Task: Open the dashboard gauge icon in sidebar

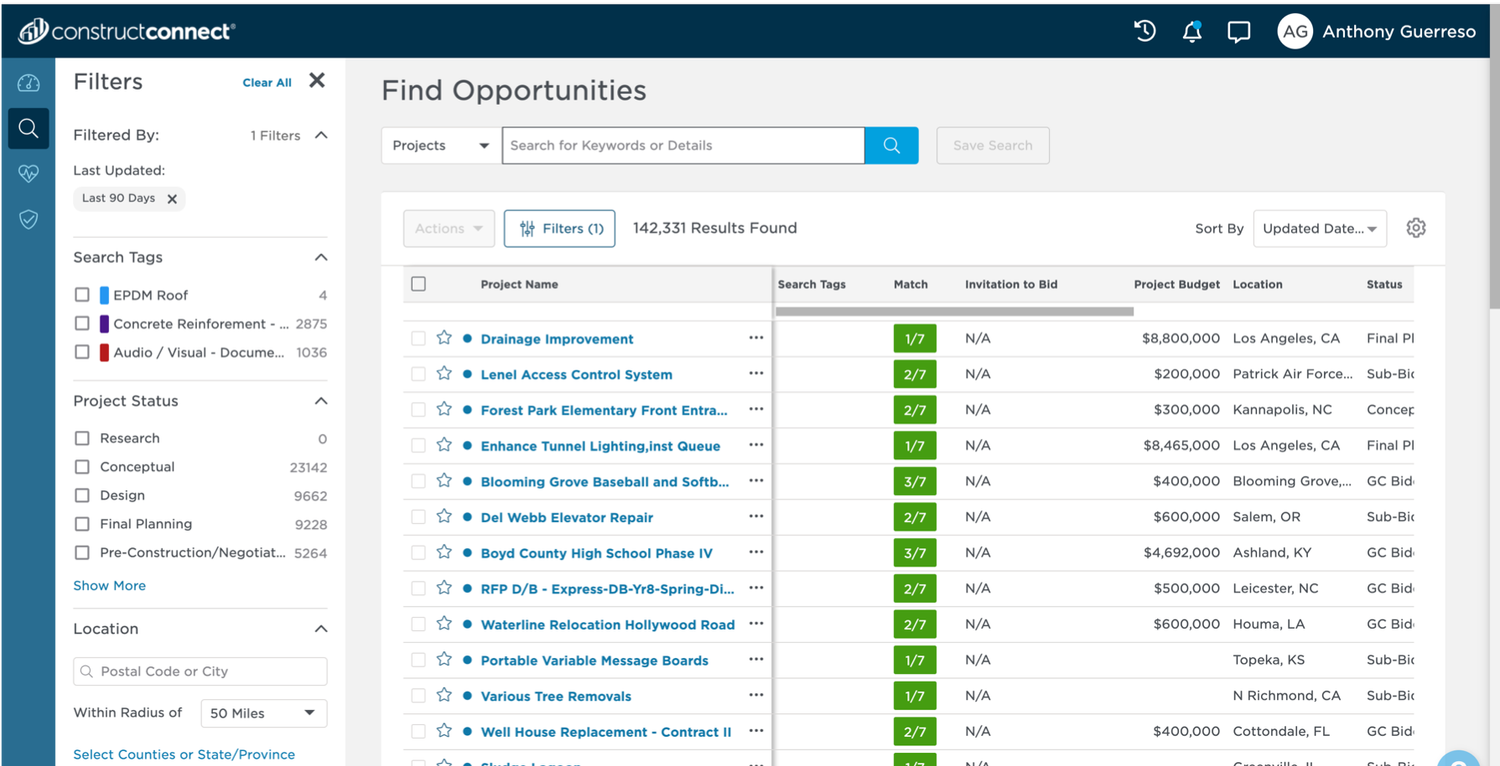Action: 28,83
